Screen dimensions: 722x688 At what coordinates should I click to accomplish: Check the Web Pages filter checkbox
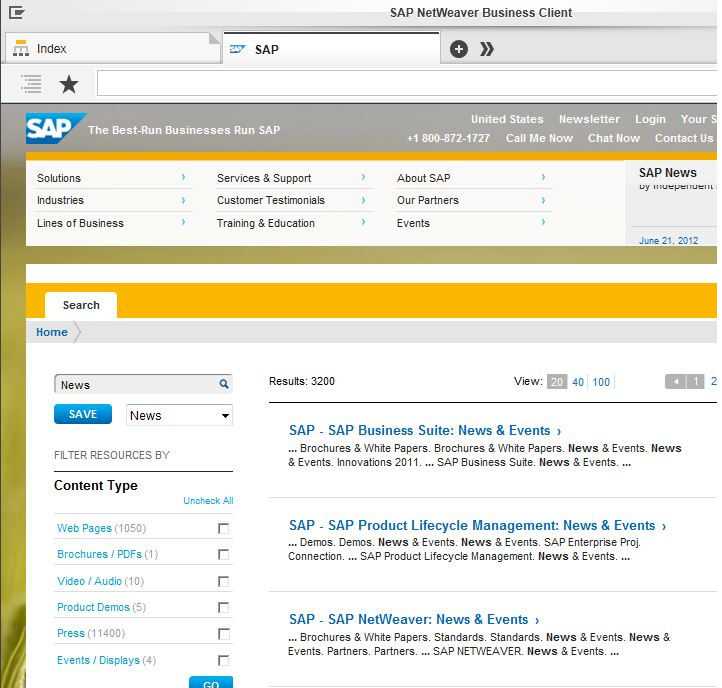(x=223, y=528)
